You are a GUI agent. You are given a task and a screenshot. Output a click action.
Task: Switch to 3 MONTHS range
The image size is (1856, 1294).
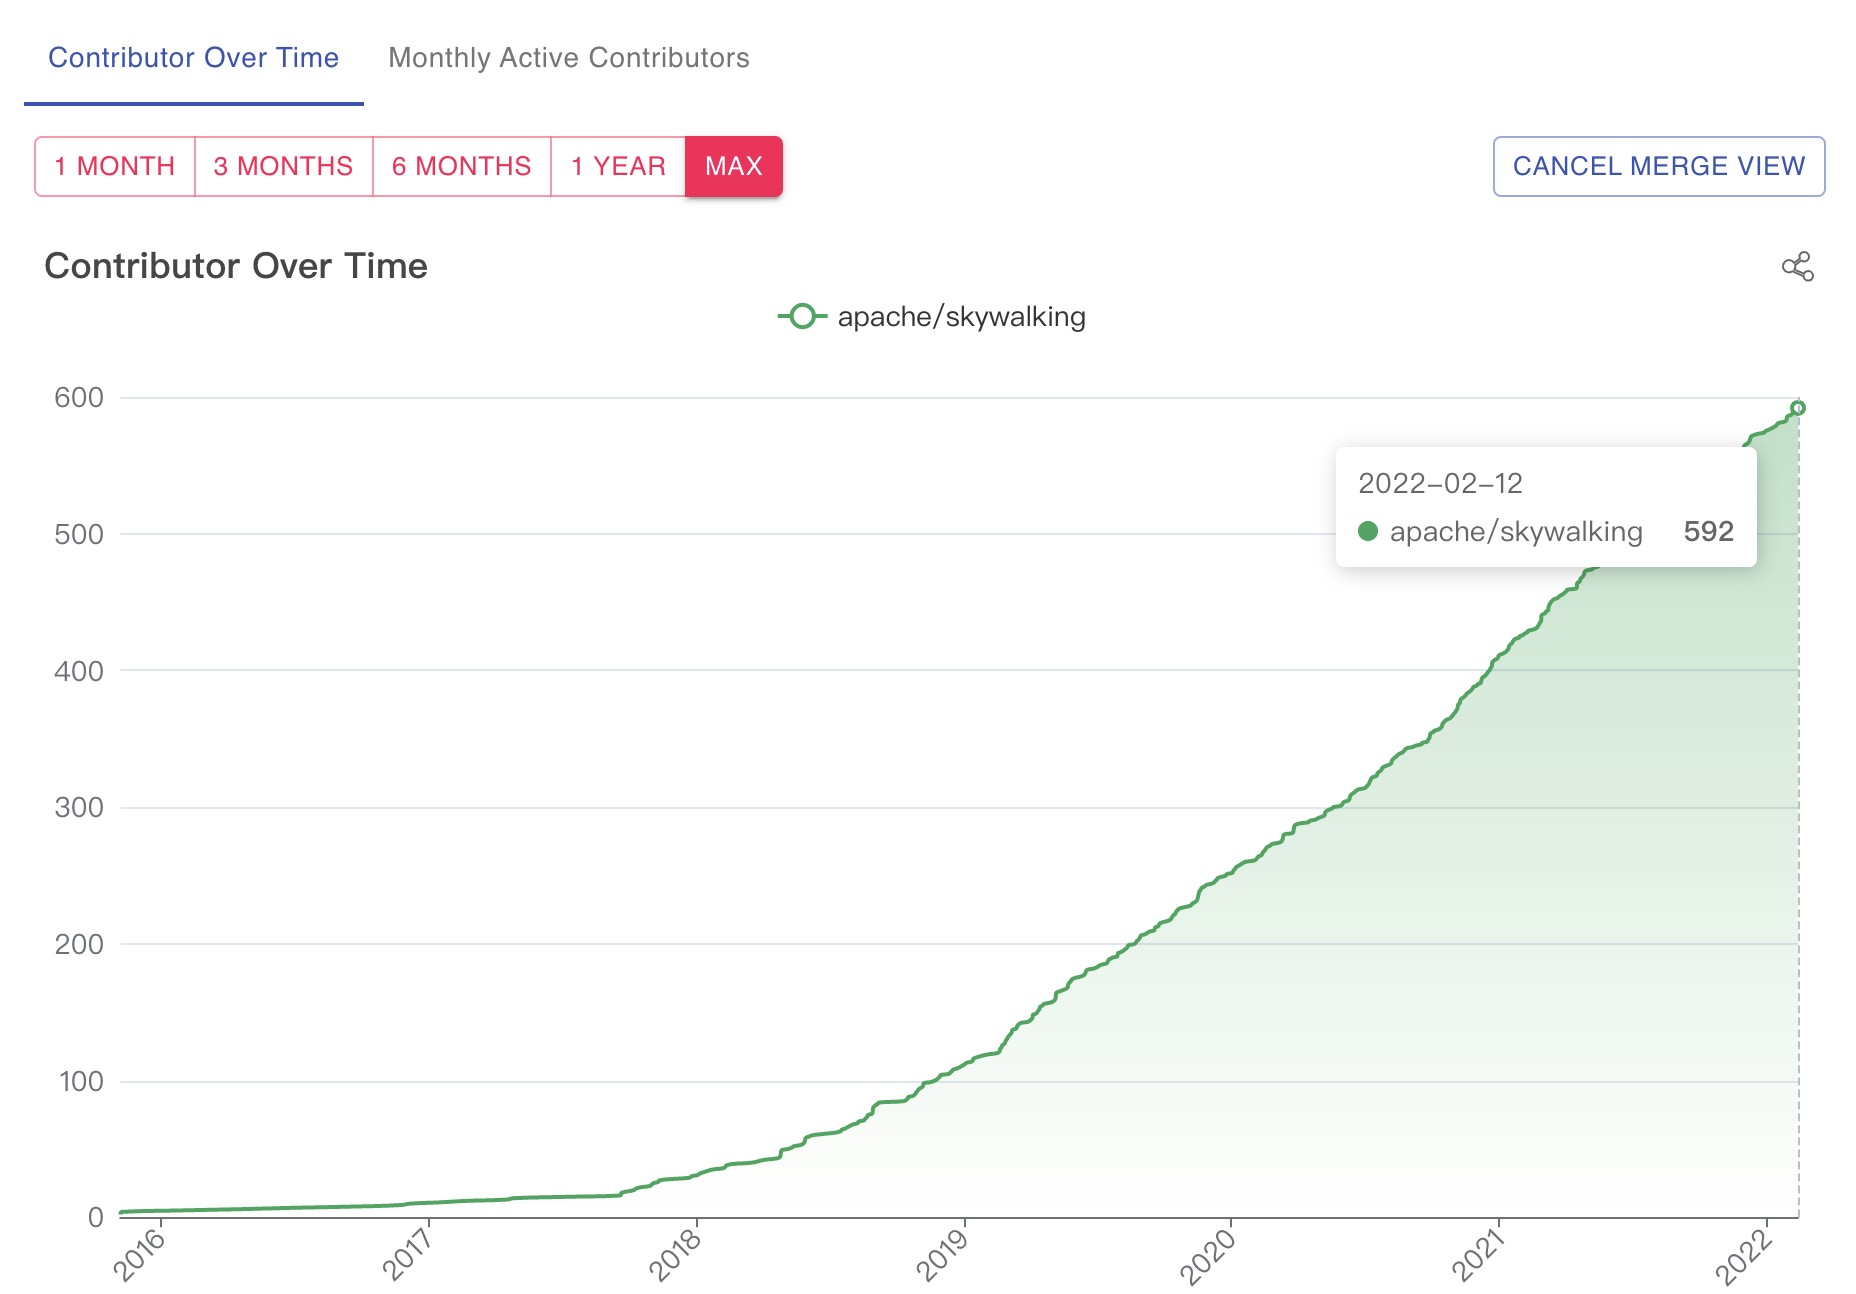(283, 166)
